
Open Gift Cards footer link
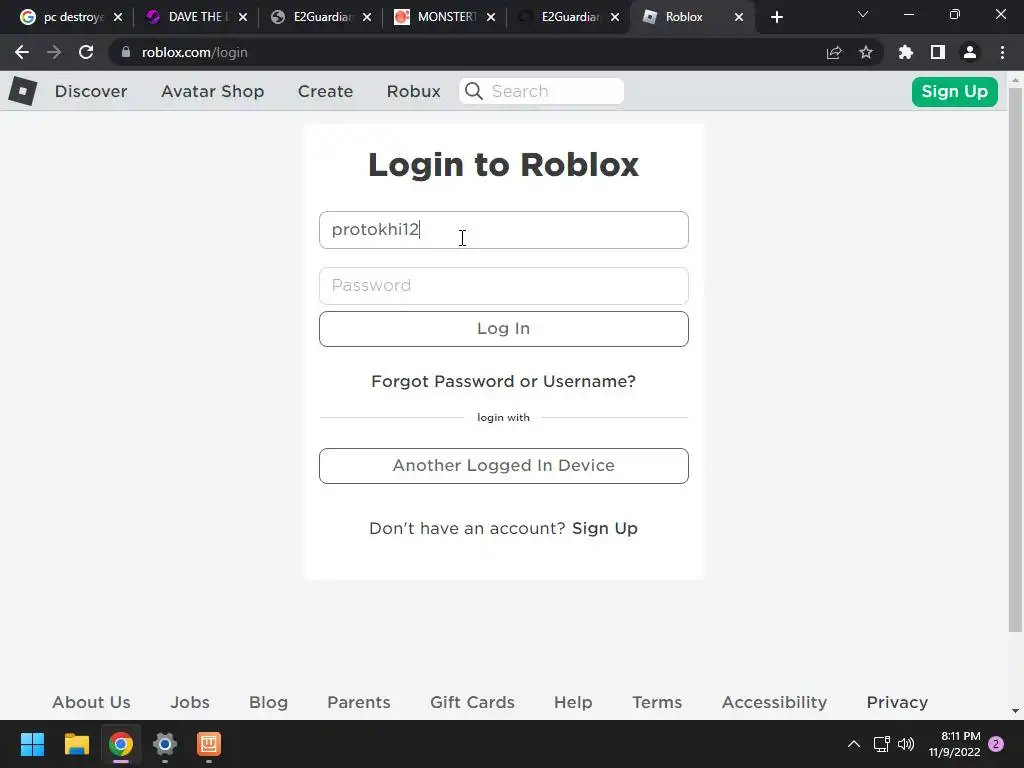472,702
